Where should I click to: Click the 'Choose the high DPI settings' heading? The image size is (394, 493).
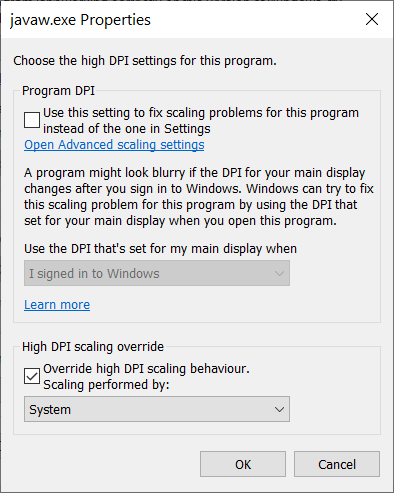[x=145, y=61]
